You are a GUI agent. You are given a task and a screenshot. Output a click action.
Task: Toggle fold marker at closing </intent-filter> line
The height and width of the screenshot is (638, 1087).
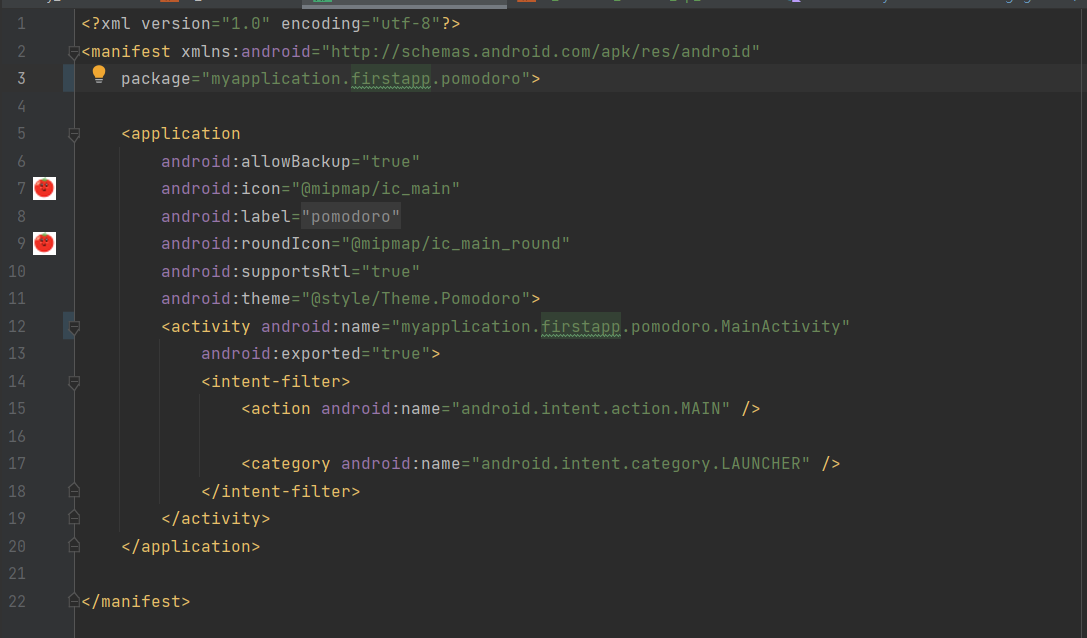pyautogui.click(x=74, y=491)
